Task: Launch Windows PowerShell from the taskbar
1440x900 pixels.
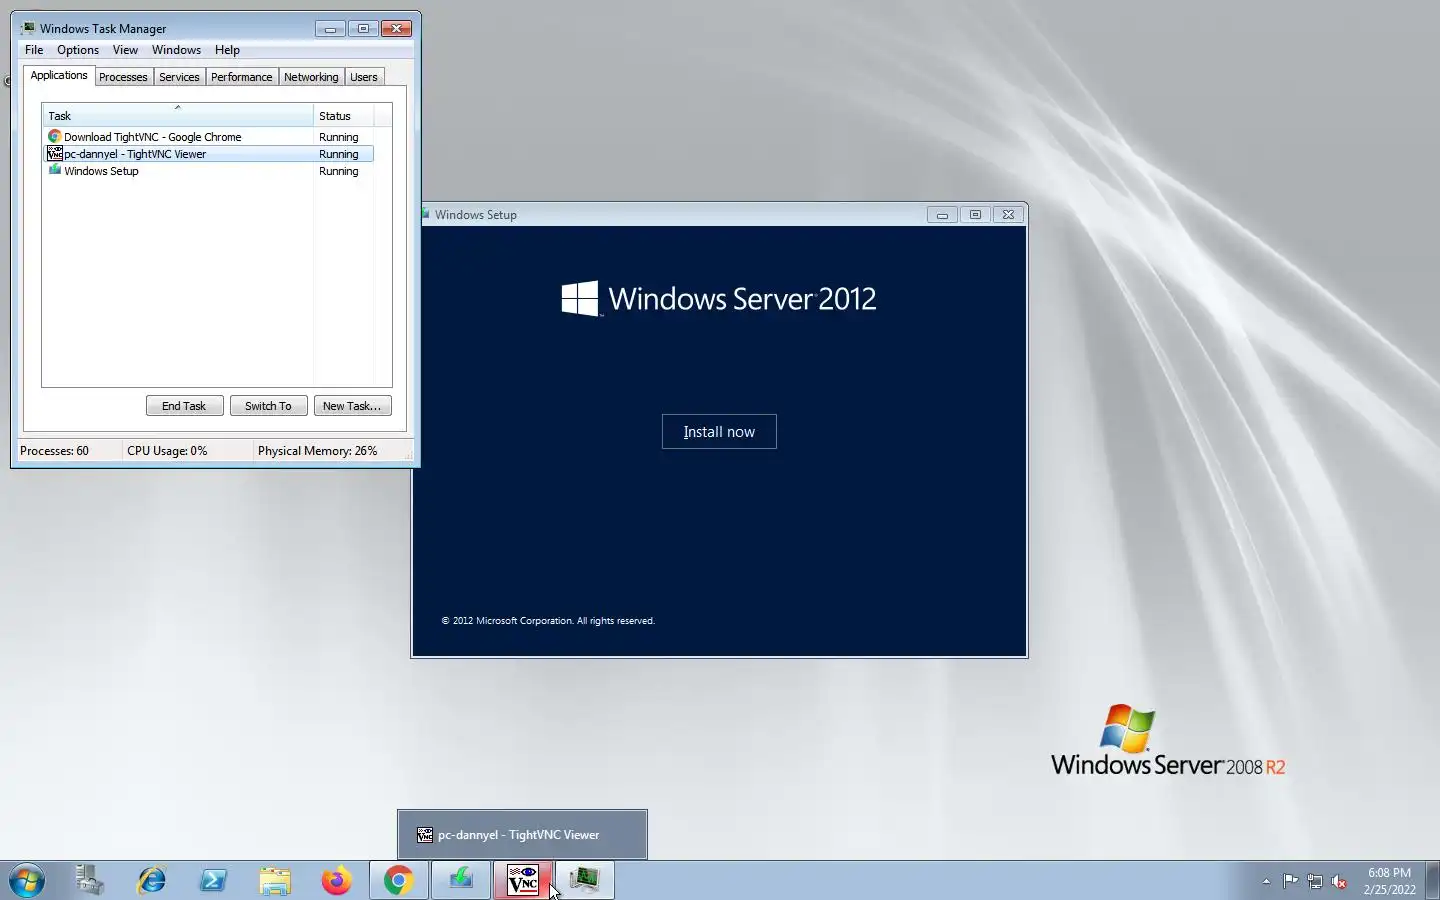Action: pyautogui.click(x=213, y=880)
